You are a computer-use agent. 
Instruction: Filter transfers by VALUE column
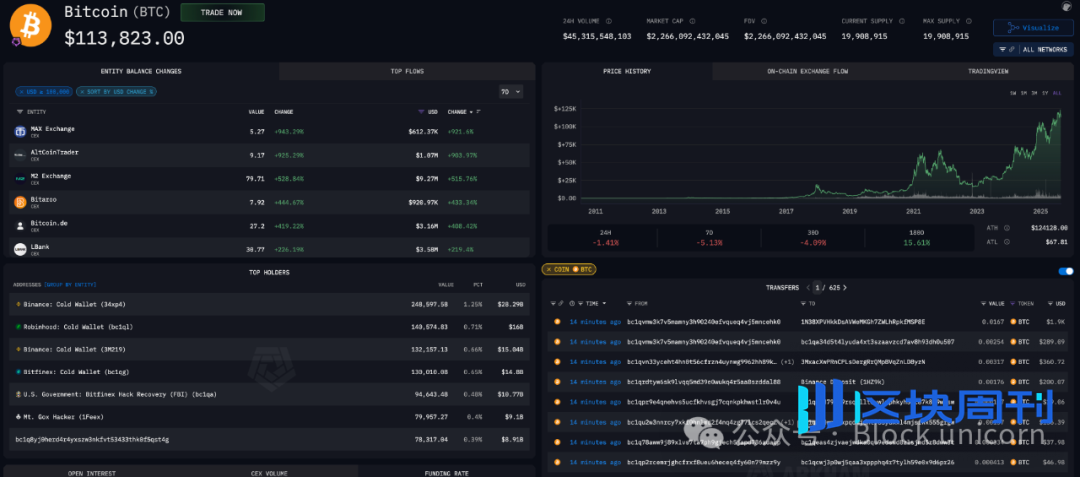pyautogui.click(x=983, y=303)
